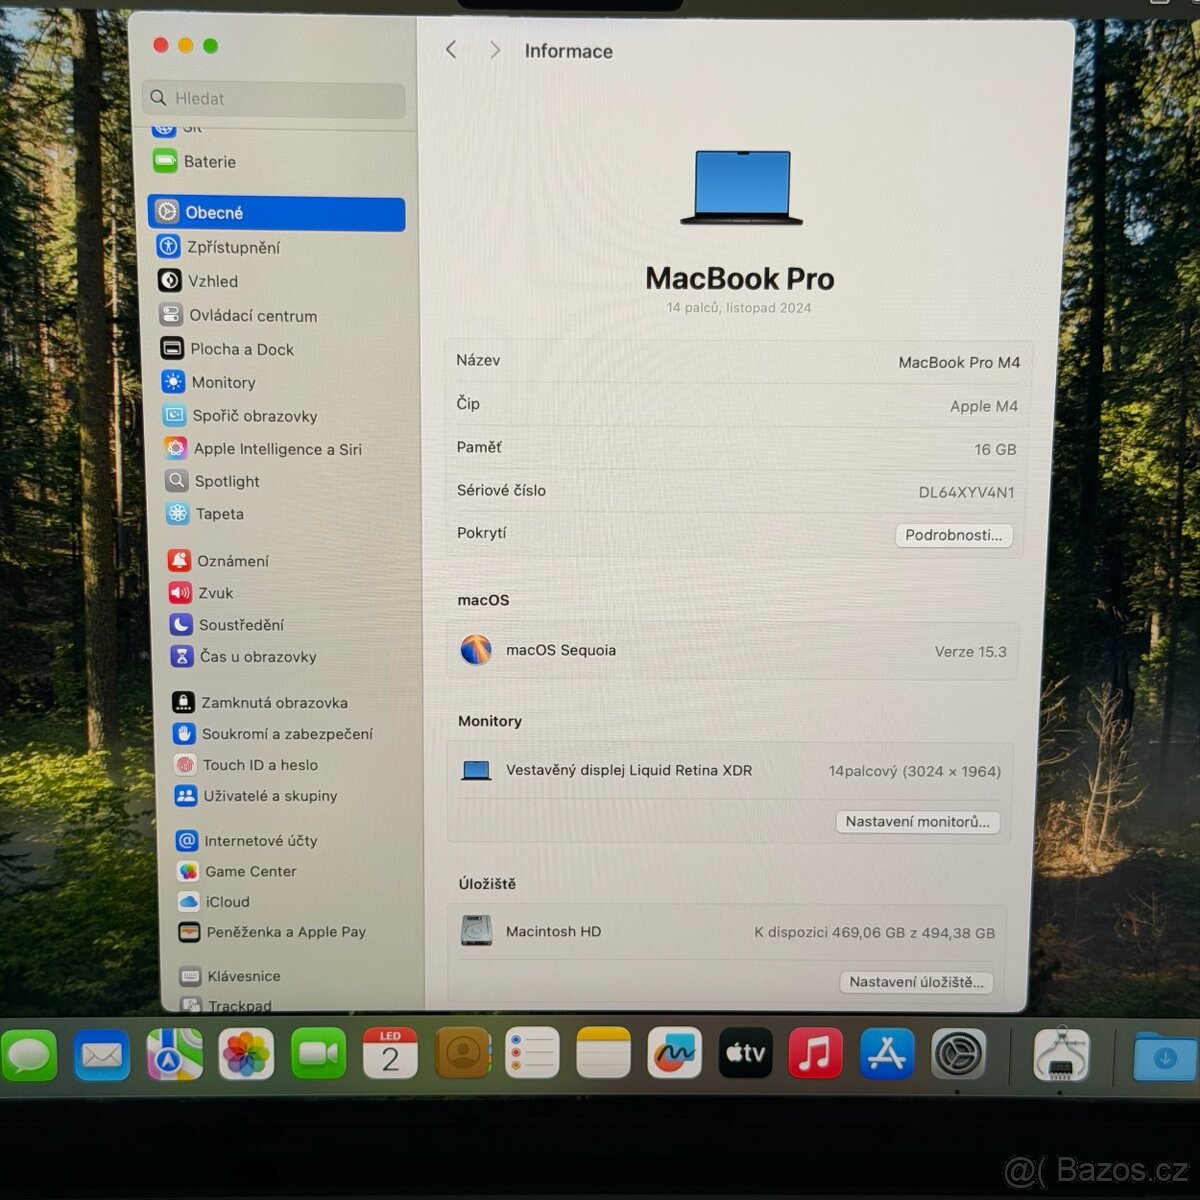Open Spotlight settings icon
The height and width of the screenshot is (1200, 1200).
tap(177, 481)
